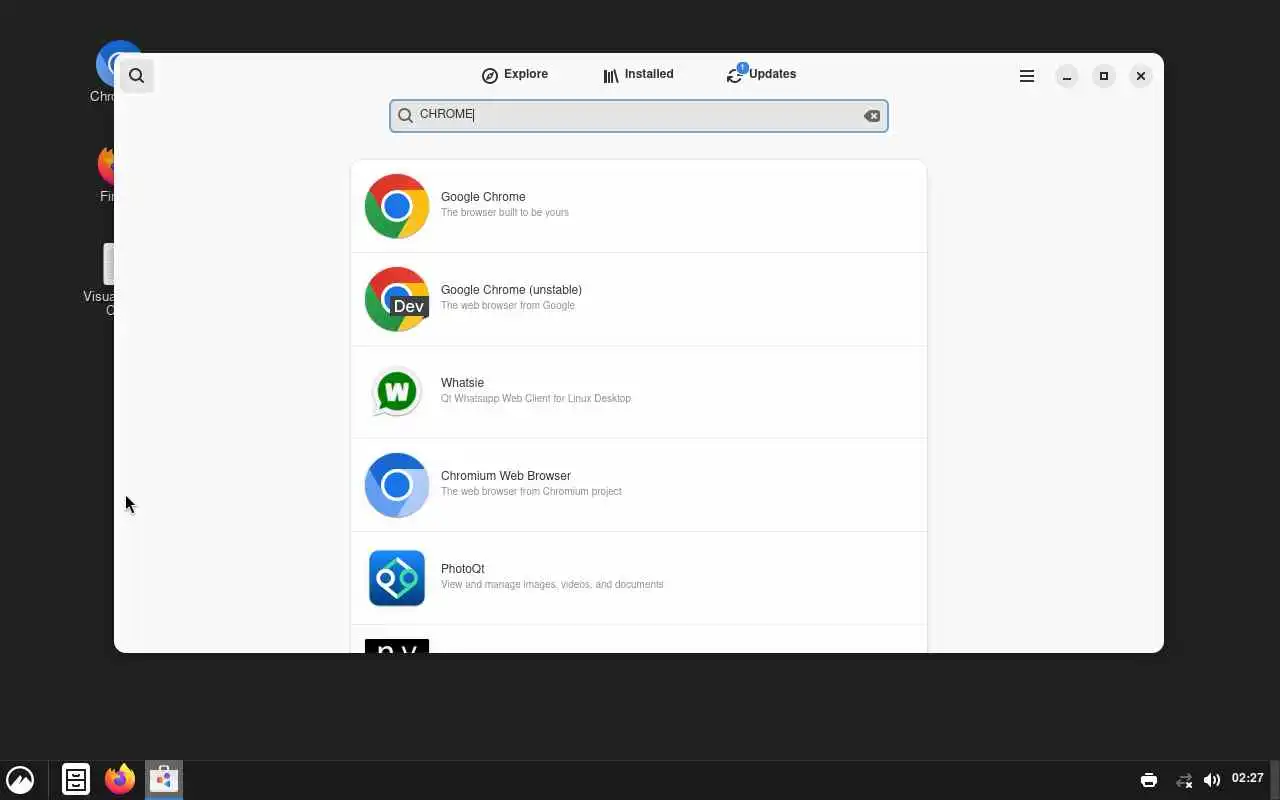1280x800 pixels.
Task: Open the Google Chrome (unstable) Dev icon
Action: point(397,299)
